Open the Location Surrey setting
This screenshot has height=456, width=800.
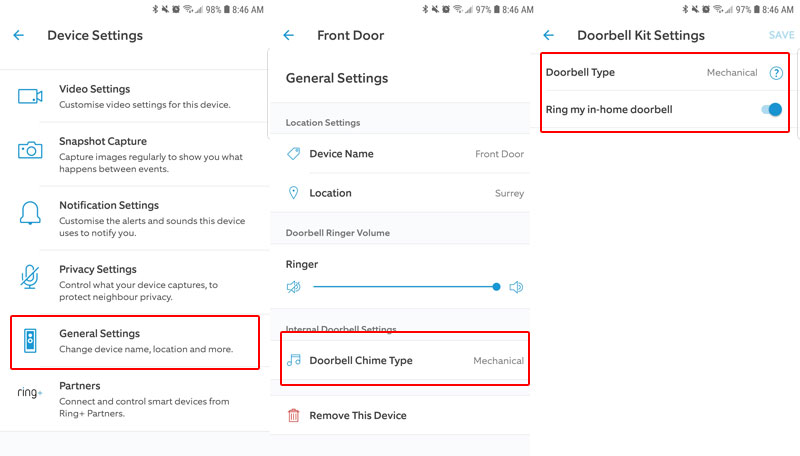[x=400, y=193]
